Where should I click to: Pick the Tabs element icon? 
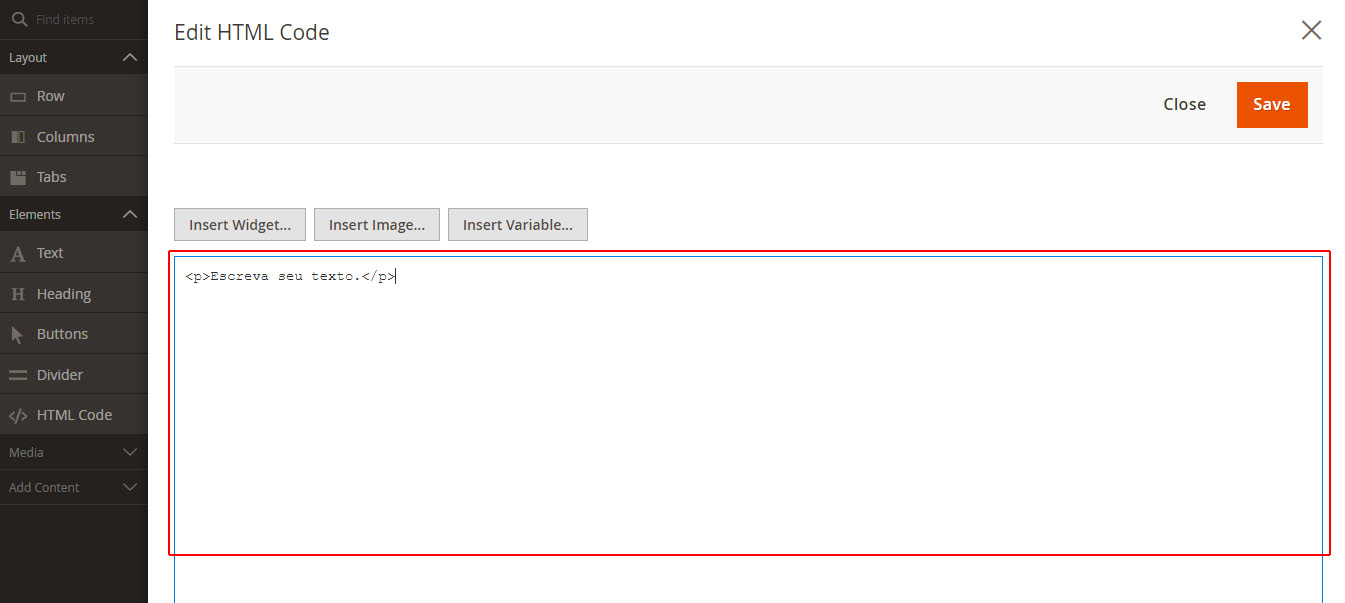point(18,177)
